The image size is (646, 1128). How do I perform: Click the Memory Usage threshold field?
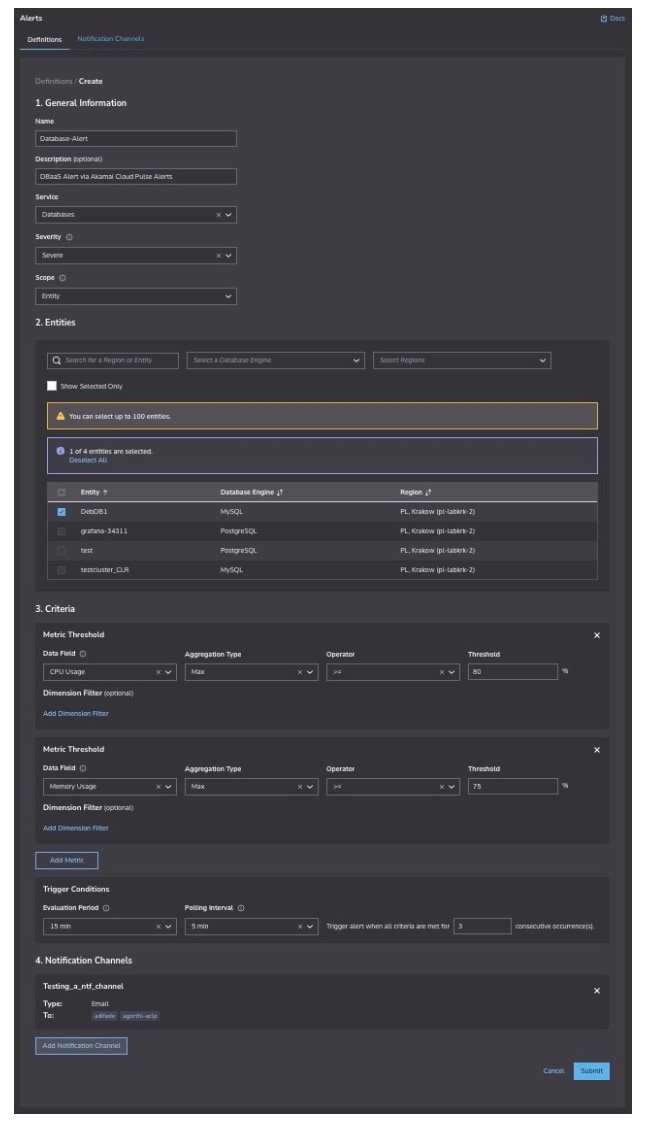pos(512,787)
